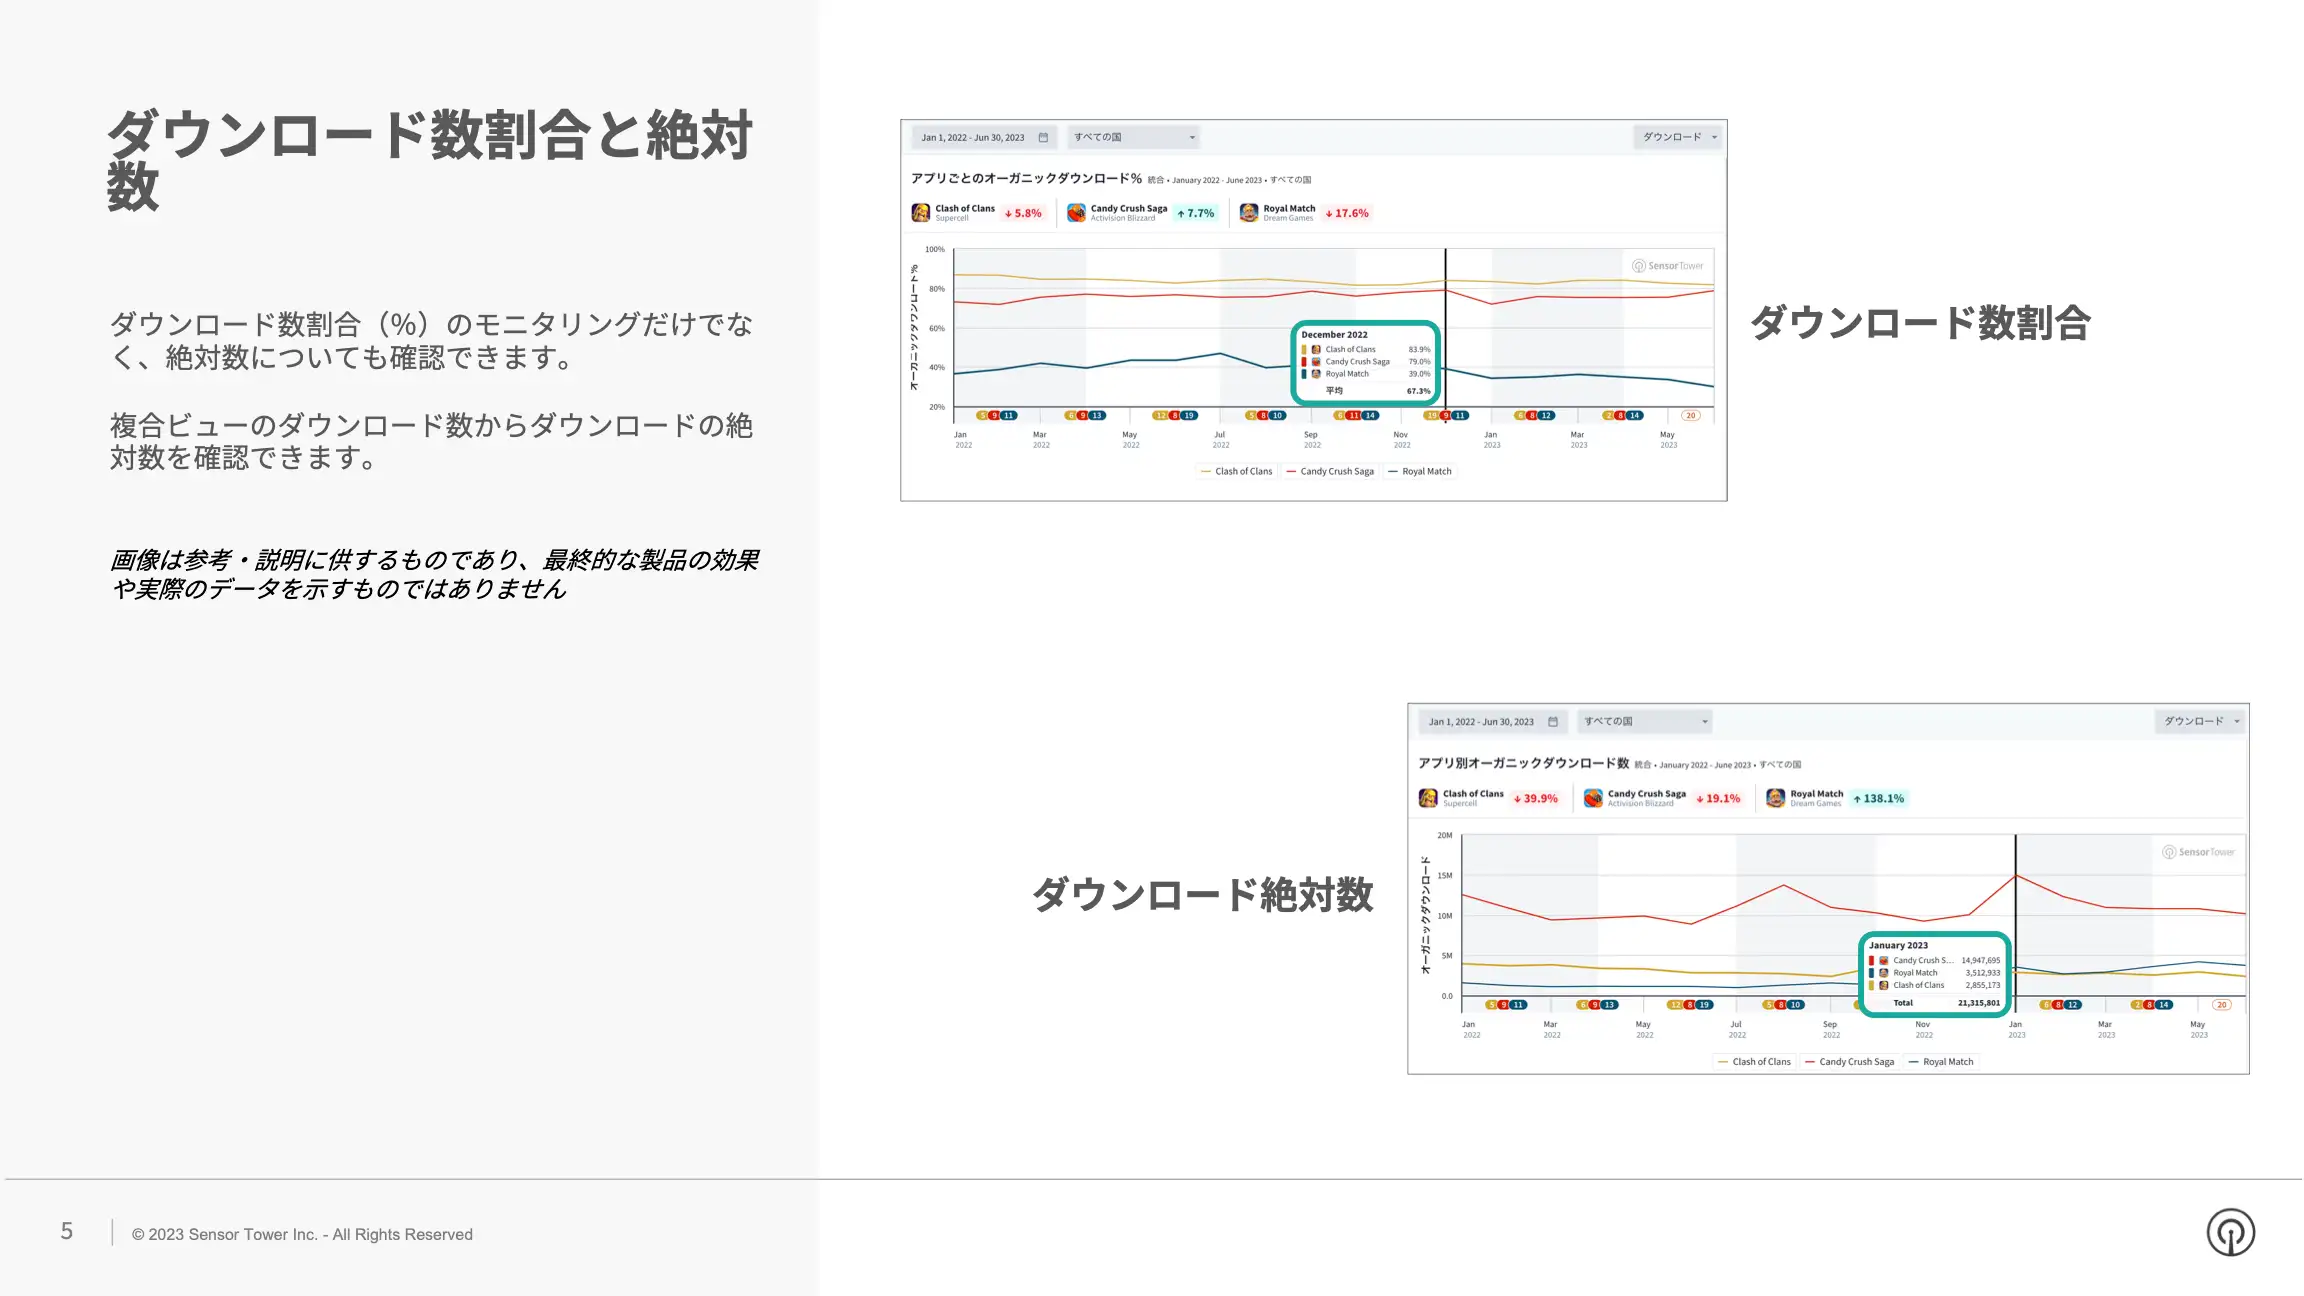The height and width of the screenshot is (1296, 2304).
Task: Toggle Clash of Clans legend in percentage chart
Action: (x=1237, y=472)
